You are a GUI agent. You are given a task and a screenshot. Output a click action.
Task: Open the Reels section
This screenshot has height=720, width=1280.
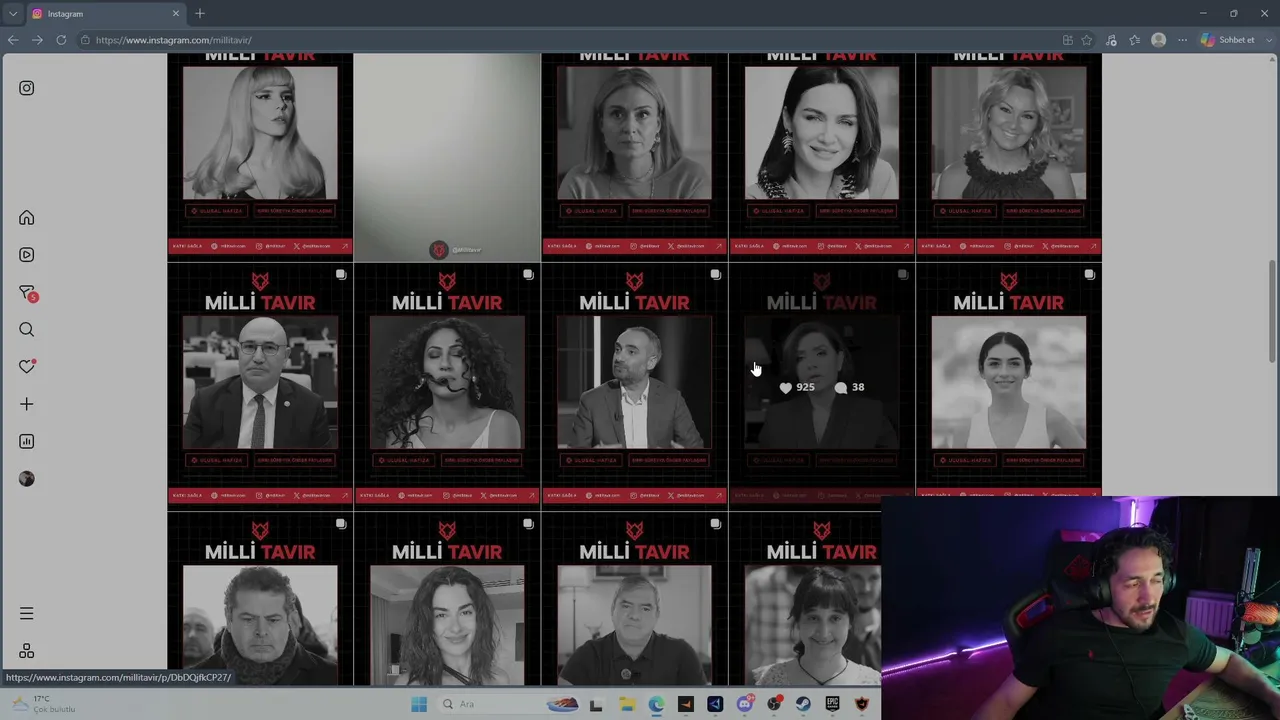pyautogui.click(x=27, y=255)
